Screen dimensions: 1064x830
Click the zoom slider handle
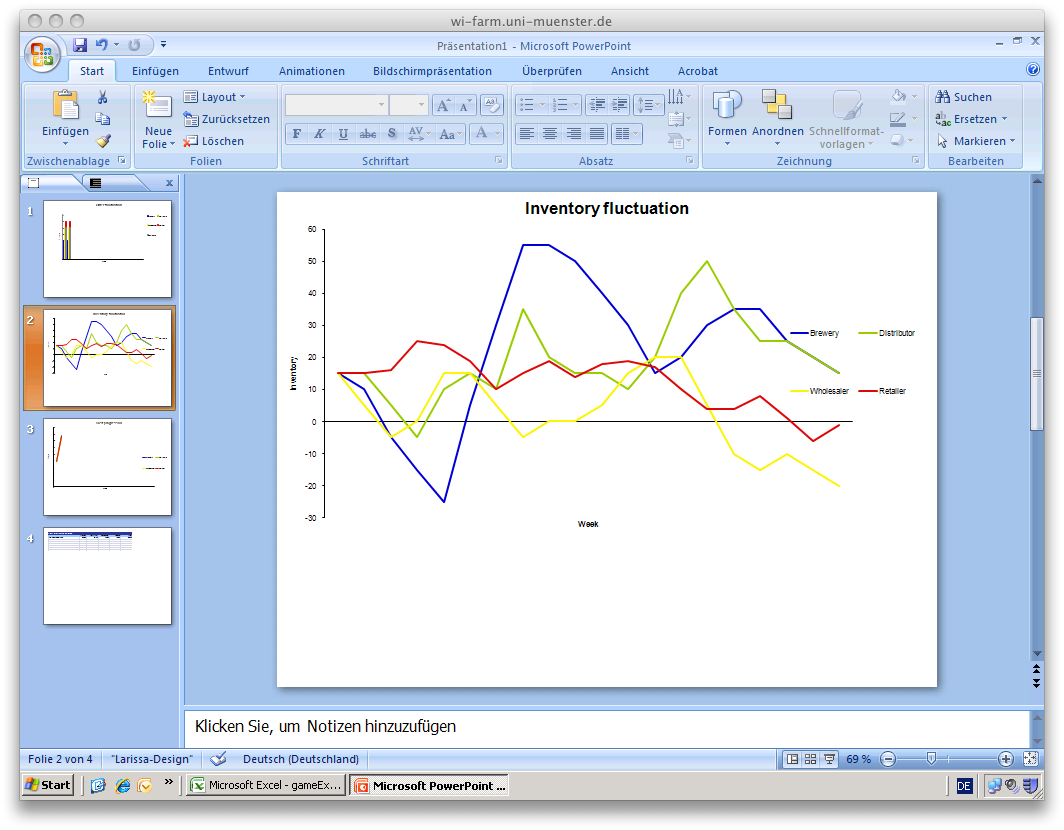tap(931, 759)
